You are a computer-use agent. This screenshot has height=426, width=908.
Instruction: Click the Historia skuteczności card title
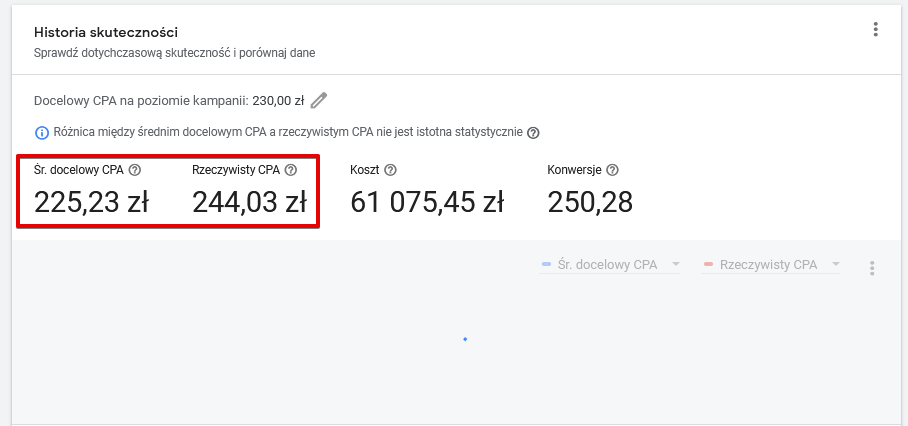tap(106, 32)
